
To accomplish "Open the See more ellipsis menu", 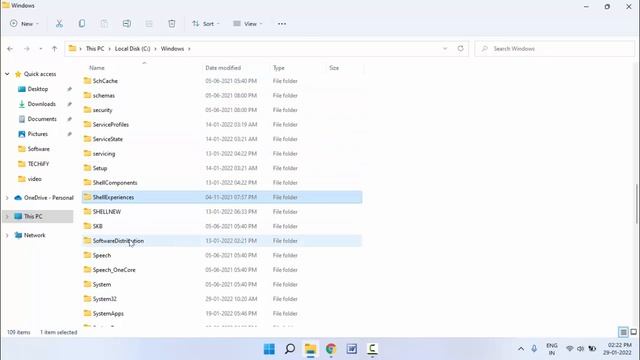I will click(x=282, y=24).
